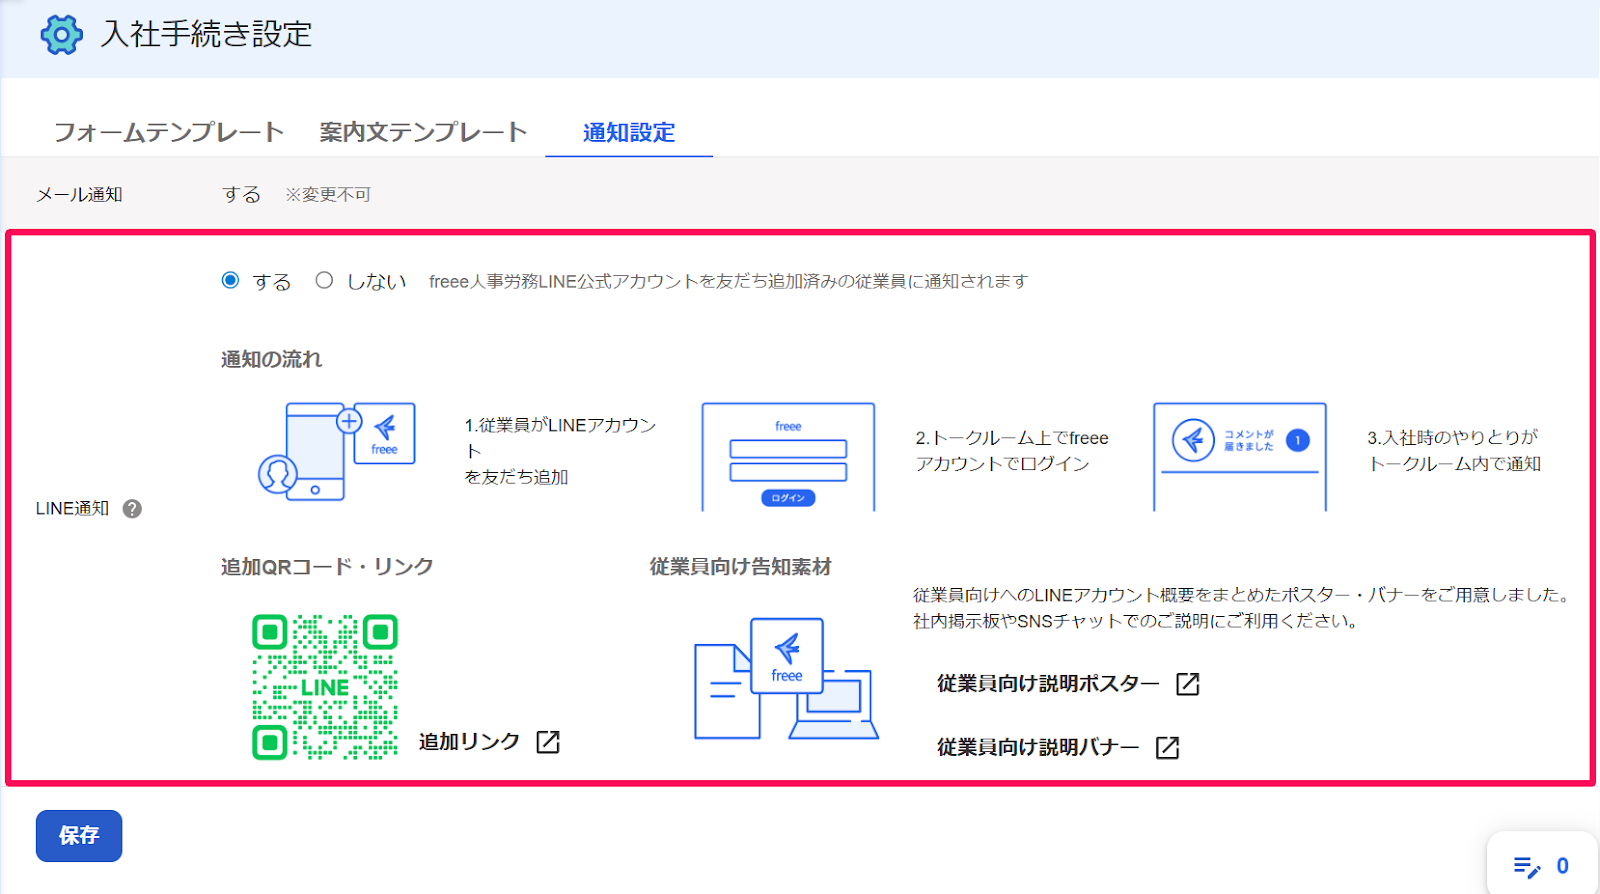Click the ※変更不可 note text

pos(328,195)
